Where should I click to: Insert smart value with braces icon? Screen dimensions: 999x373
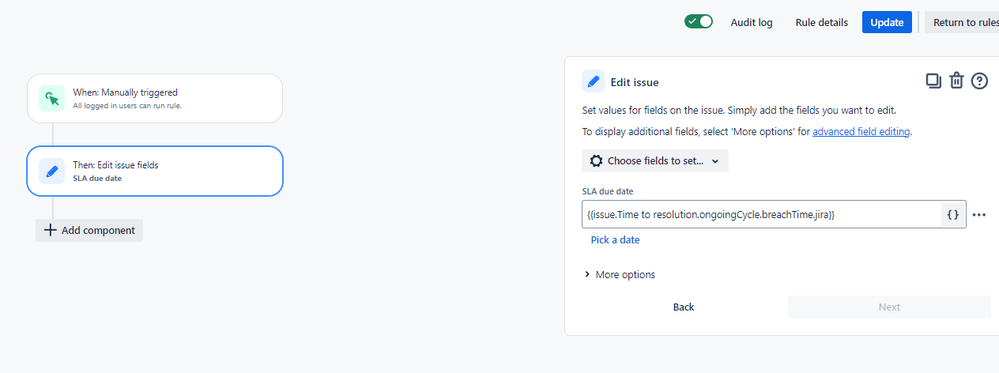pos(953,215)
